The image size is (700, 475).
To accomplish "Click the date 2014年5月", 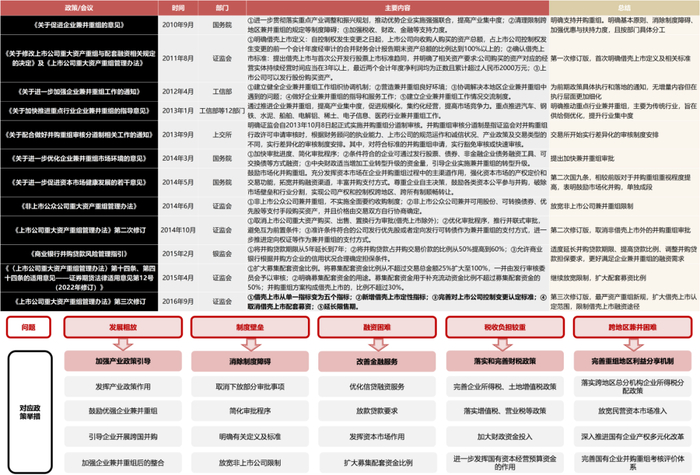I will (178, 182).
